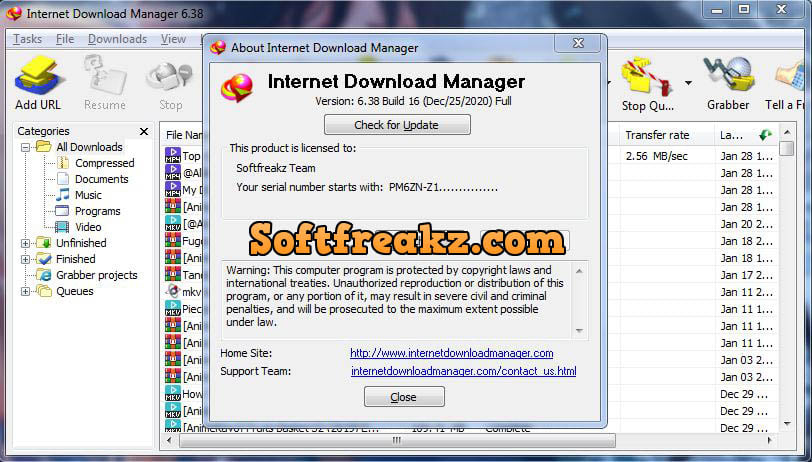This screenshot has height=462, width=812.
Task: Click the Finished checkmark folder icon
Action: [44, 259]
